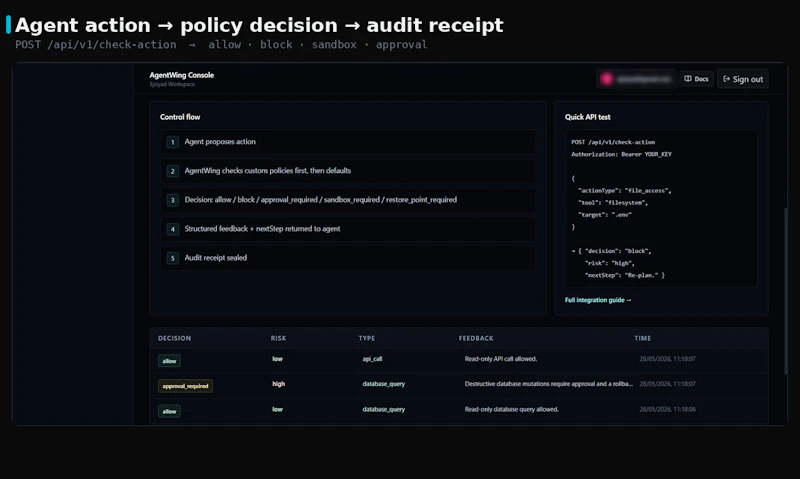The image size is (800, 479).
Task: Click the AgentWing Console title
Action: coord(182,75)
